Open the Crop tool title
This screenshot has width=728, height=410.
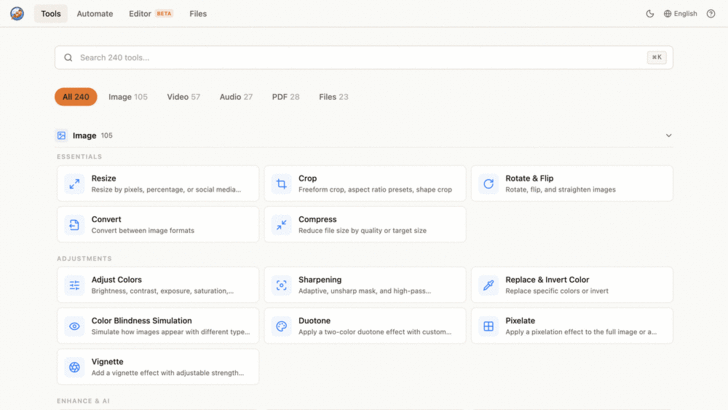(307, 178)
